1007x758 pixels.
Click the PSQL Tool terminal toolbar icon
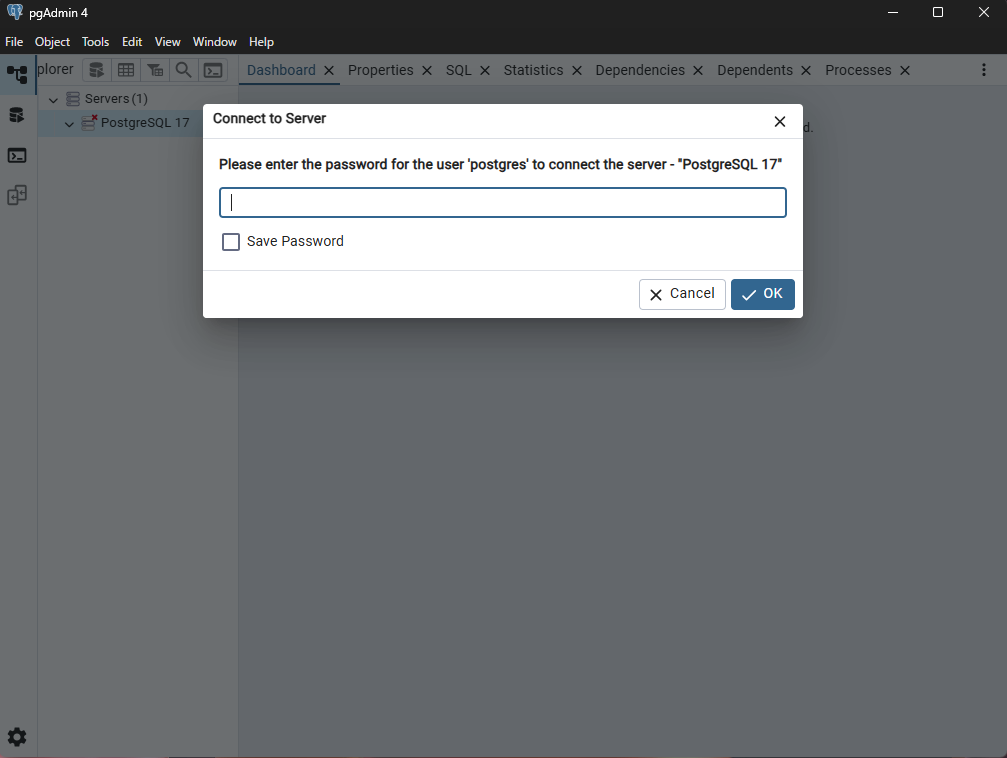click(x=213, y=70)
